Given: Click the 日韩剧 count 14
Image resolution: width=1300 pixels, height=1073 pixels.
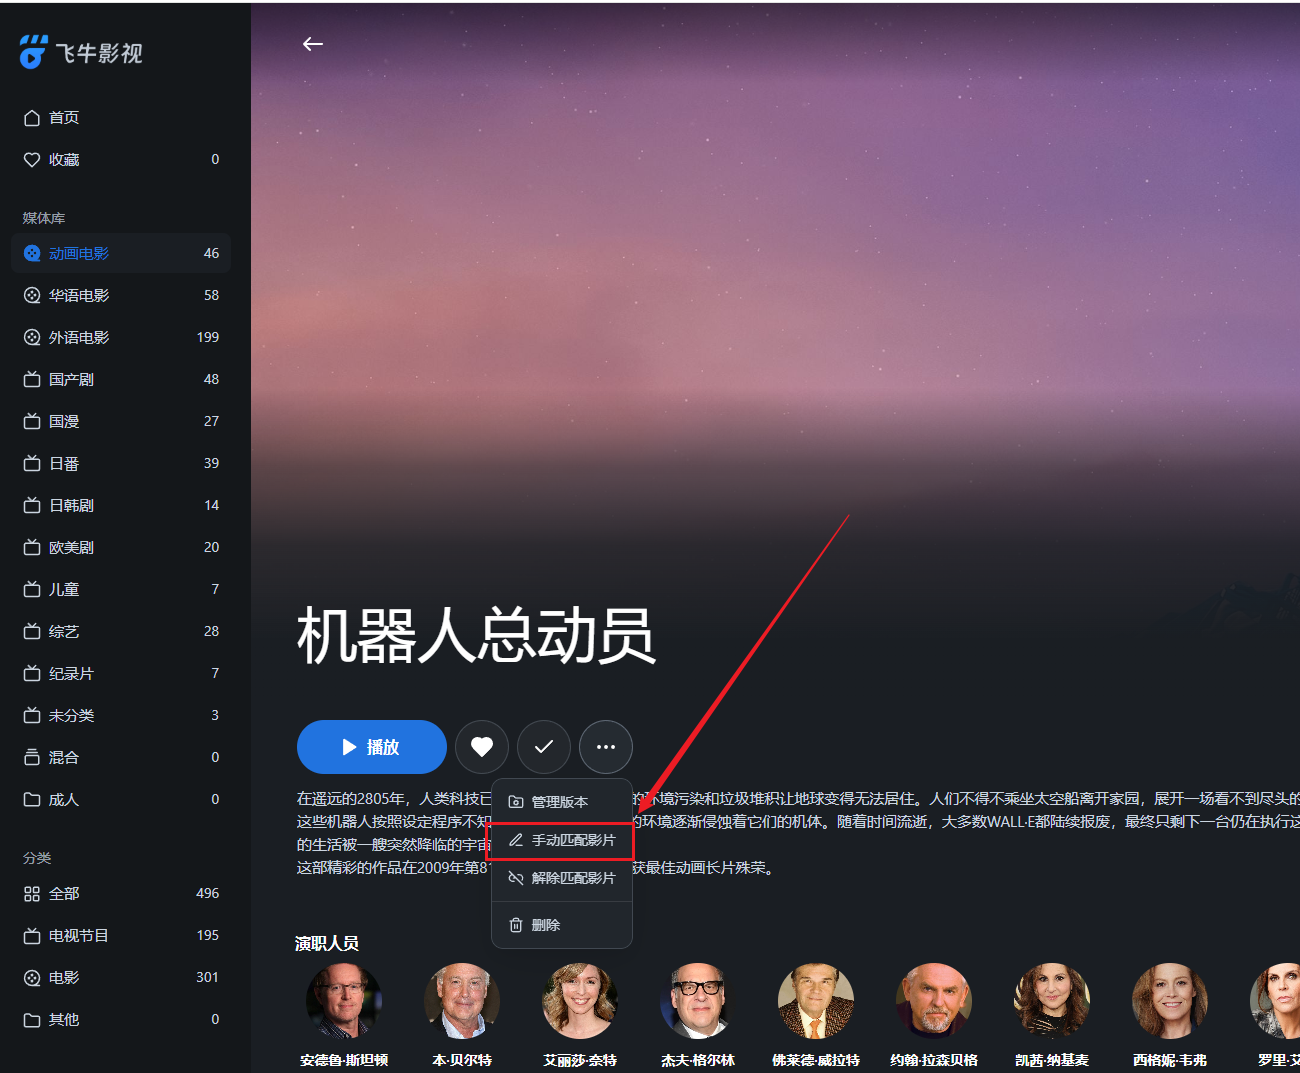Looking at the screenshot, I should [211, 506].
